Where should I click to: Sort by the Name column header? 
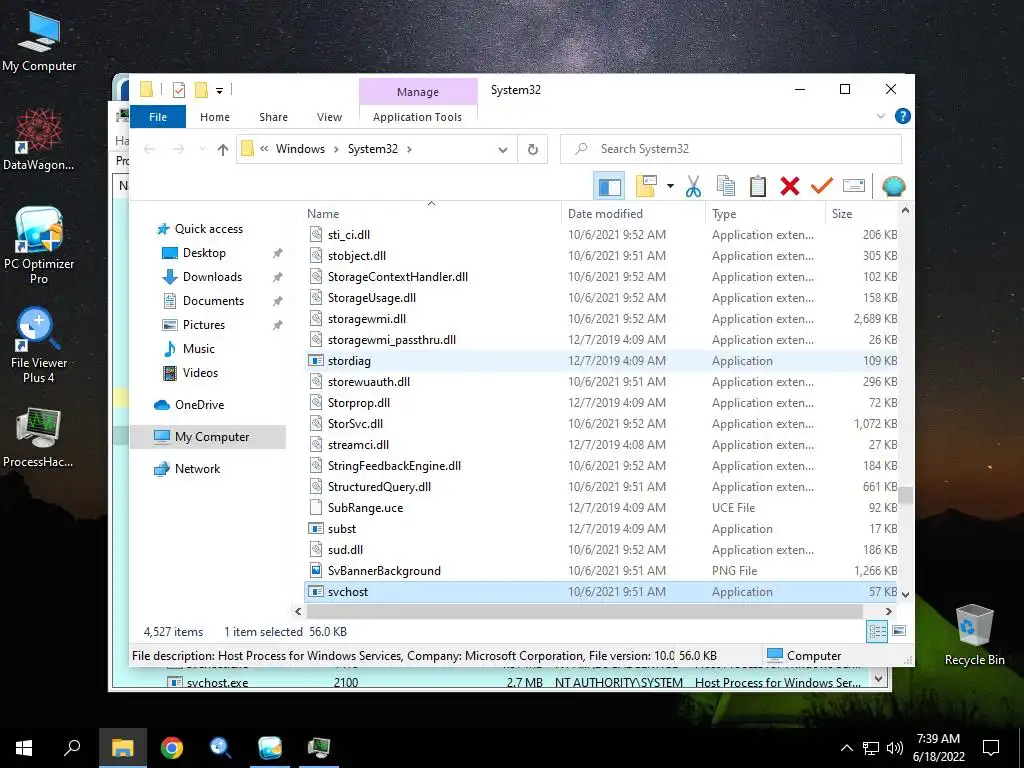[x=432, y=214]
